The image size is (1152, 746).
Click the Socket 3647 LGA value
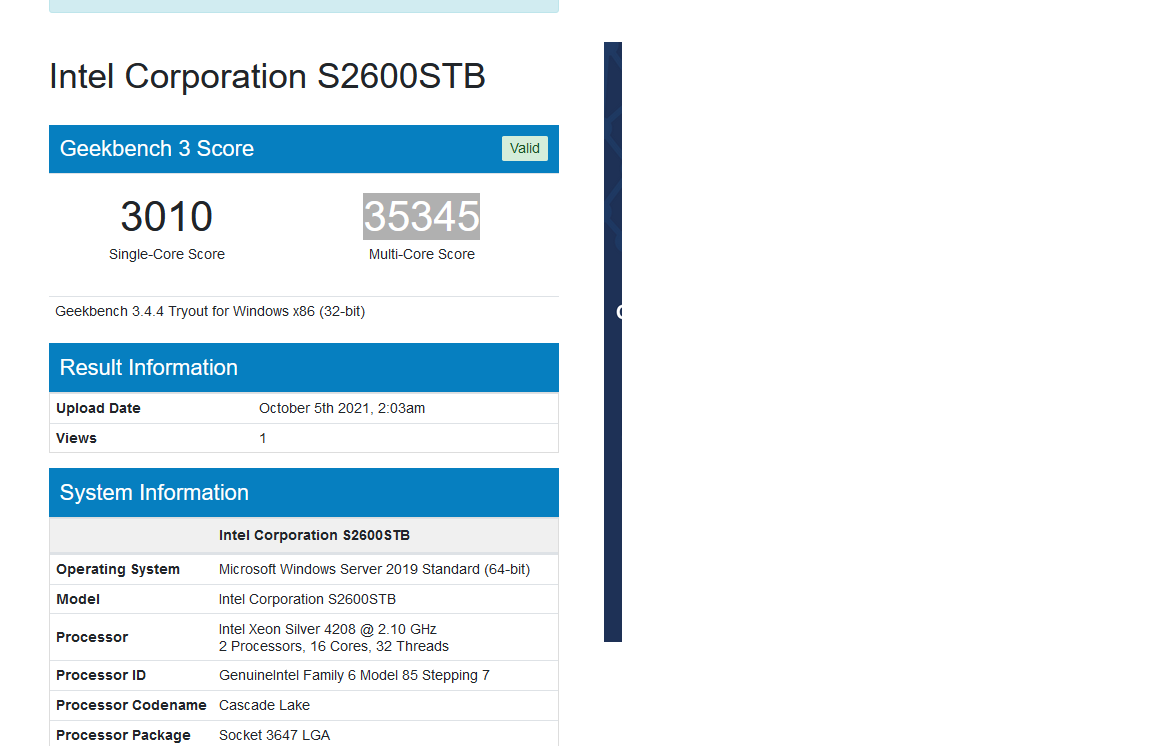pyautogui.click(x=275, y=736)
